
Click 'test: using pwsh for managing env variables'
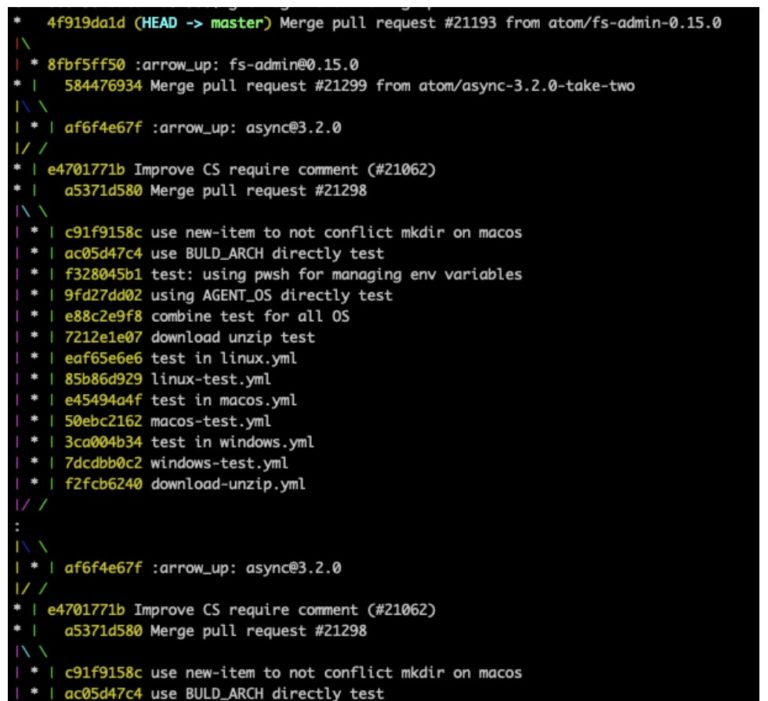pos(336,274)
